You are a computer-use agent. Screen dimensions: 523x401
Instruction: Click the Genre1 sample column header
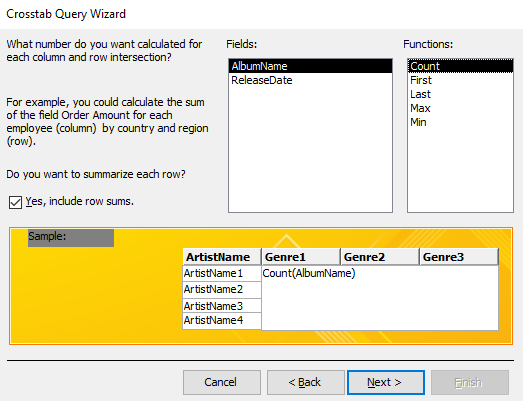[301, 257]
